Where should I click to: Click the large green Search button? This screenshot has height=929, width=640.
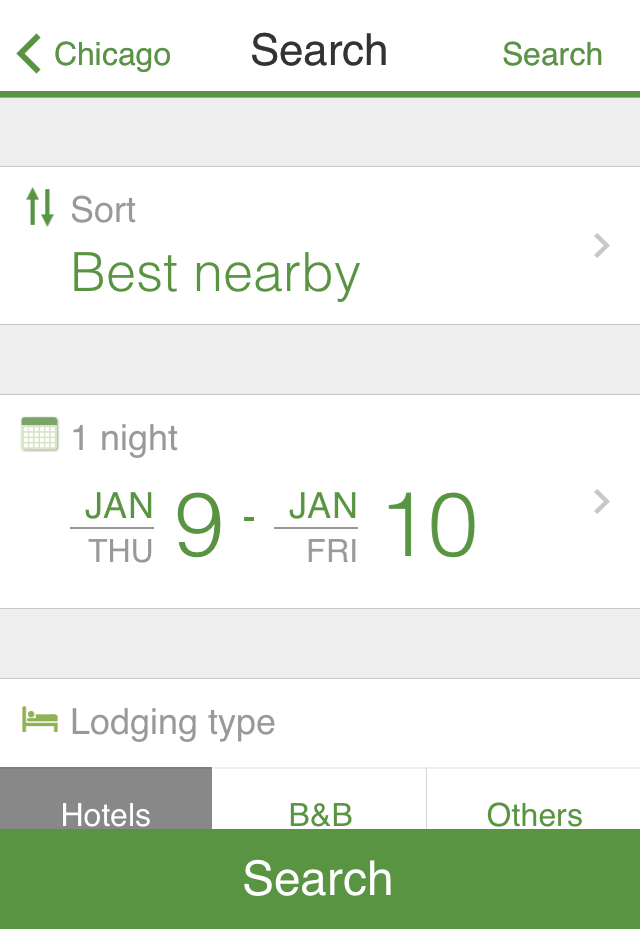(320, 879)
